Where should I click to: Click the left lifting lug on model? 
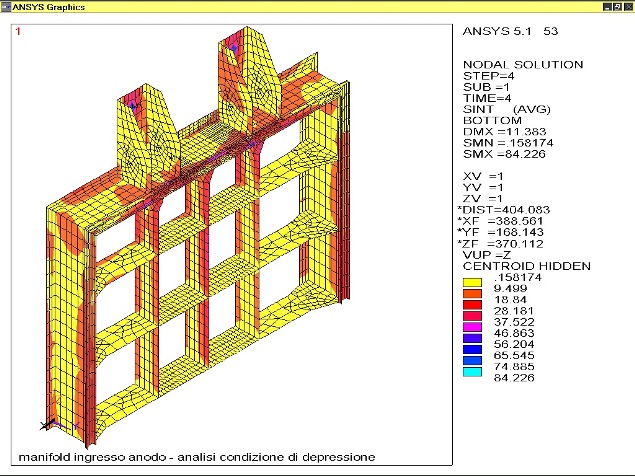[x=147, y=138]
